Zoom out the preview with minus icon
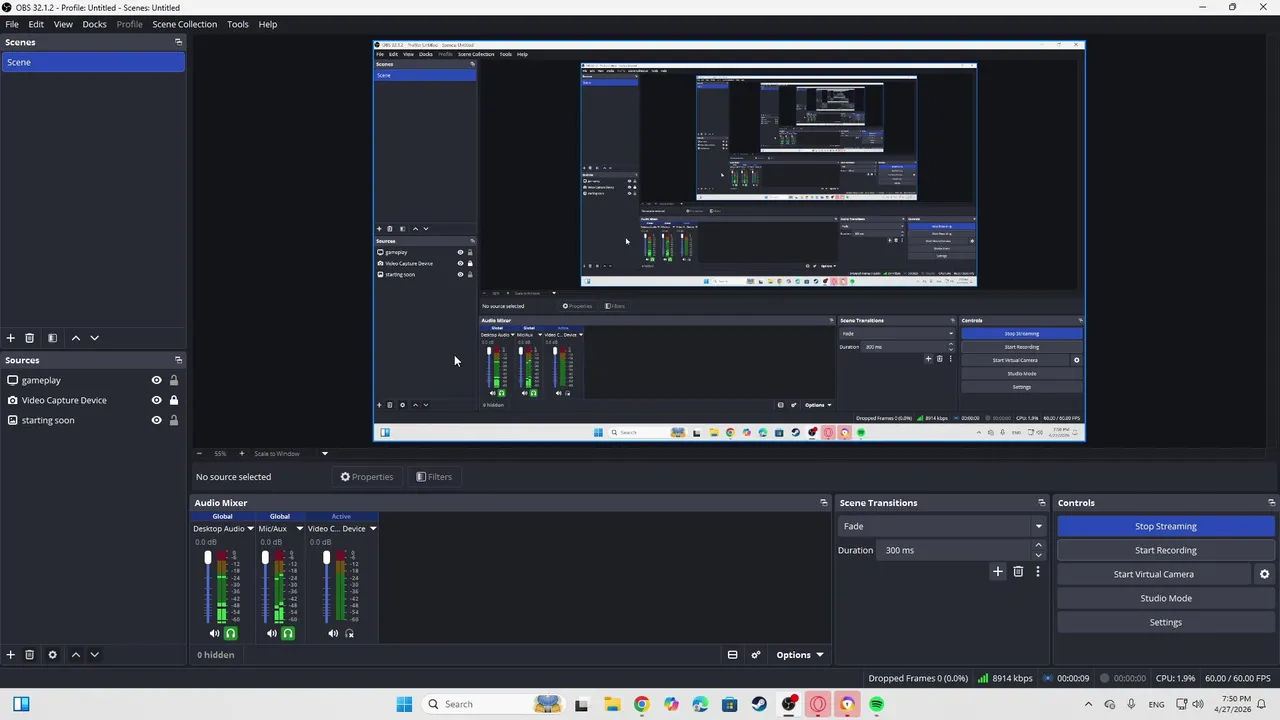 (x=199, y=454)
